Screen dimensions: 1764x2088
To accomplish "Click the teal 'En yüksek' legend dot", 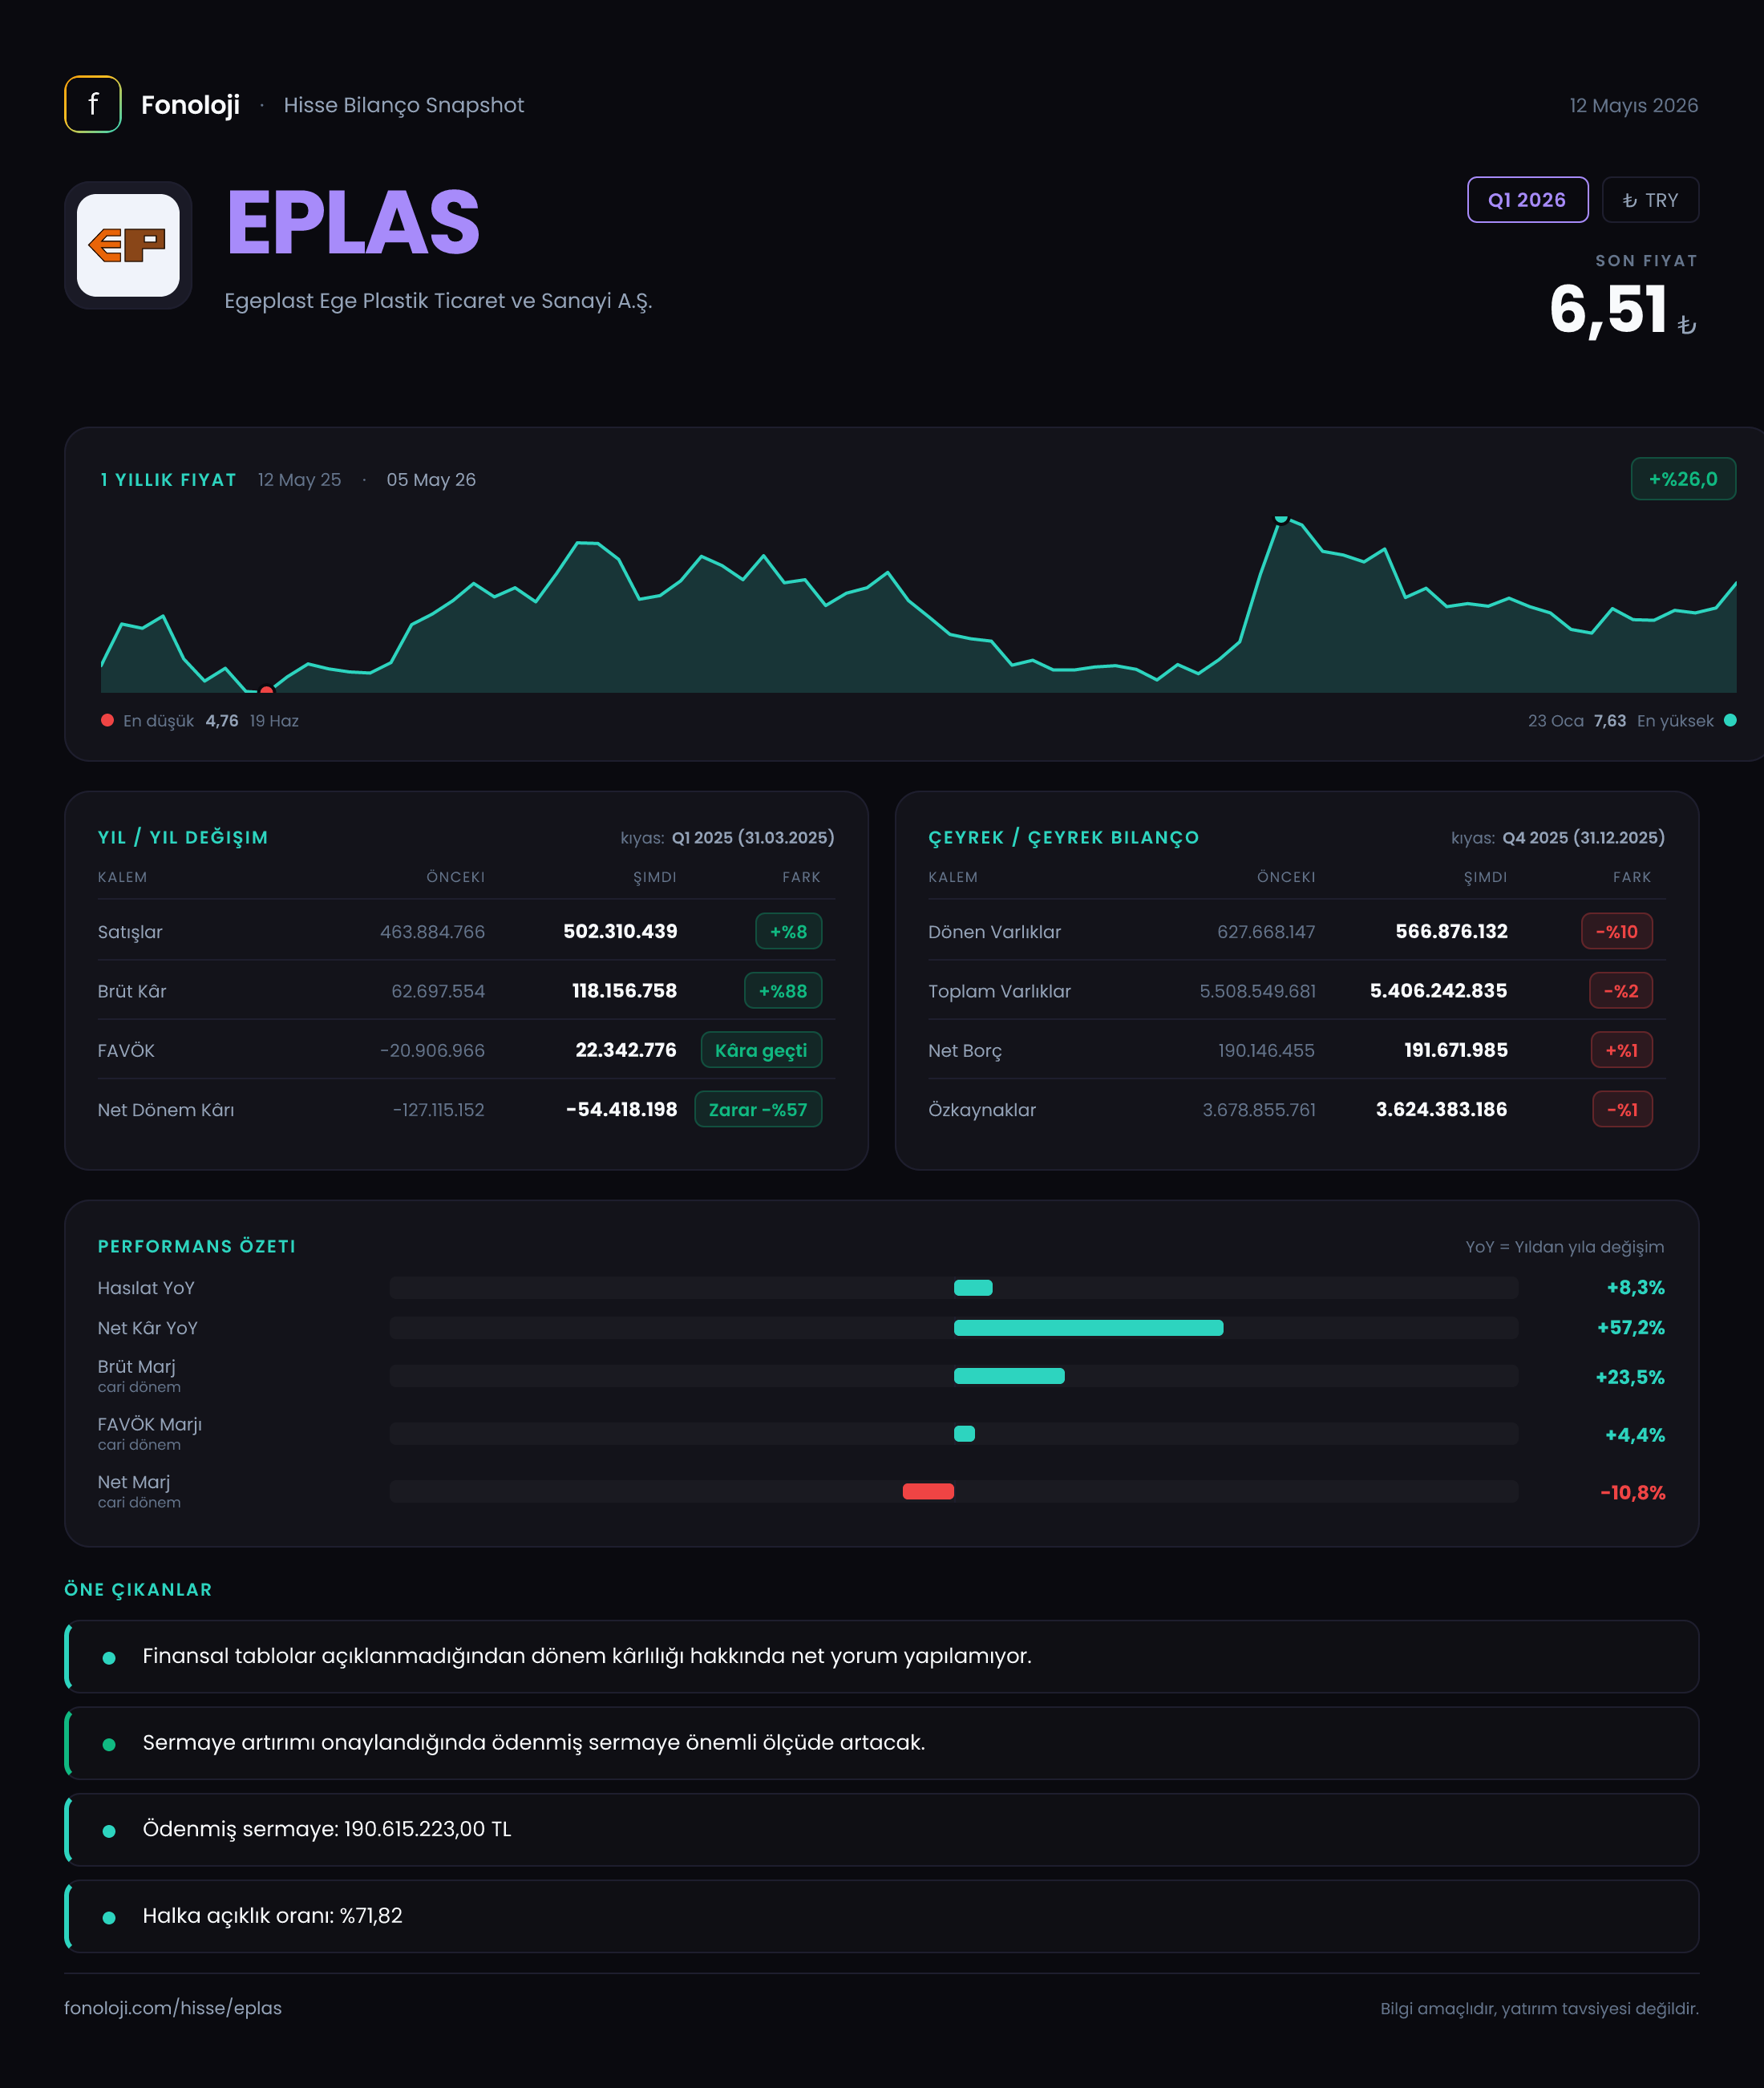I will click(x=1730, y=720).
